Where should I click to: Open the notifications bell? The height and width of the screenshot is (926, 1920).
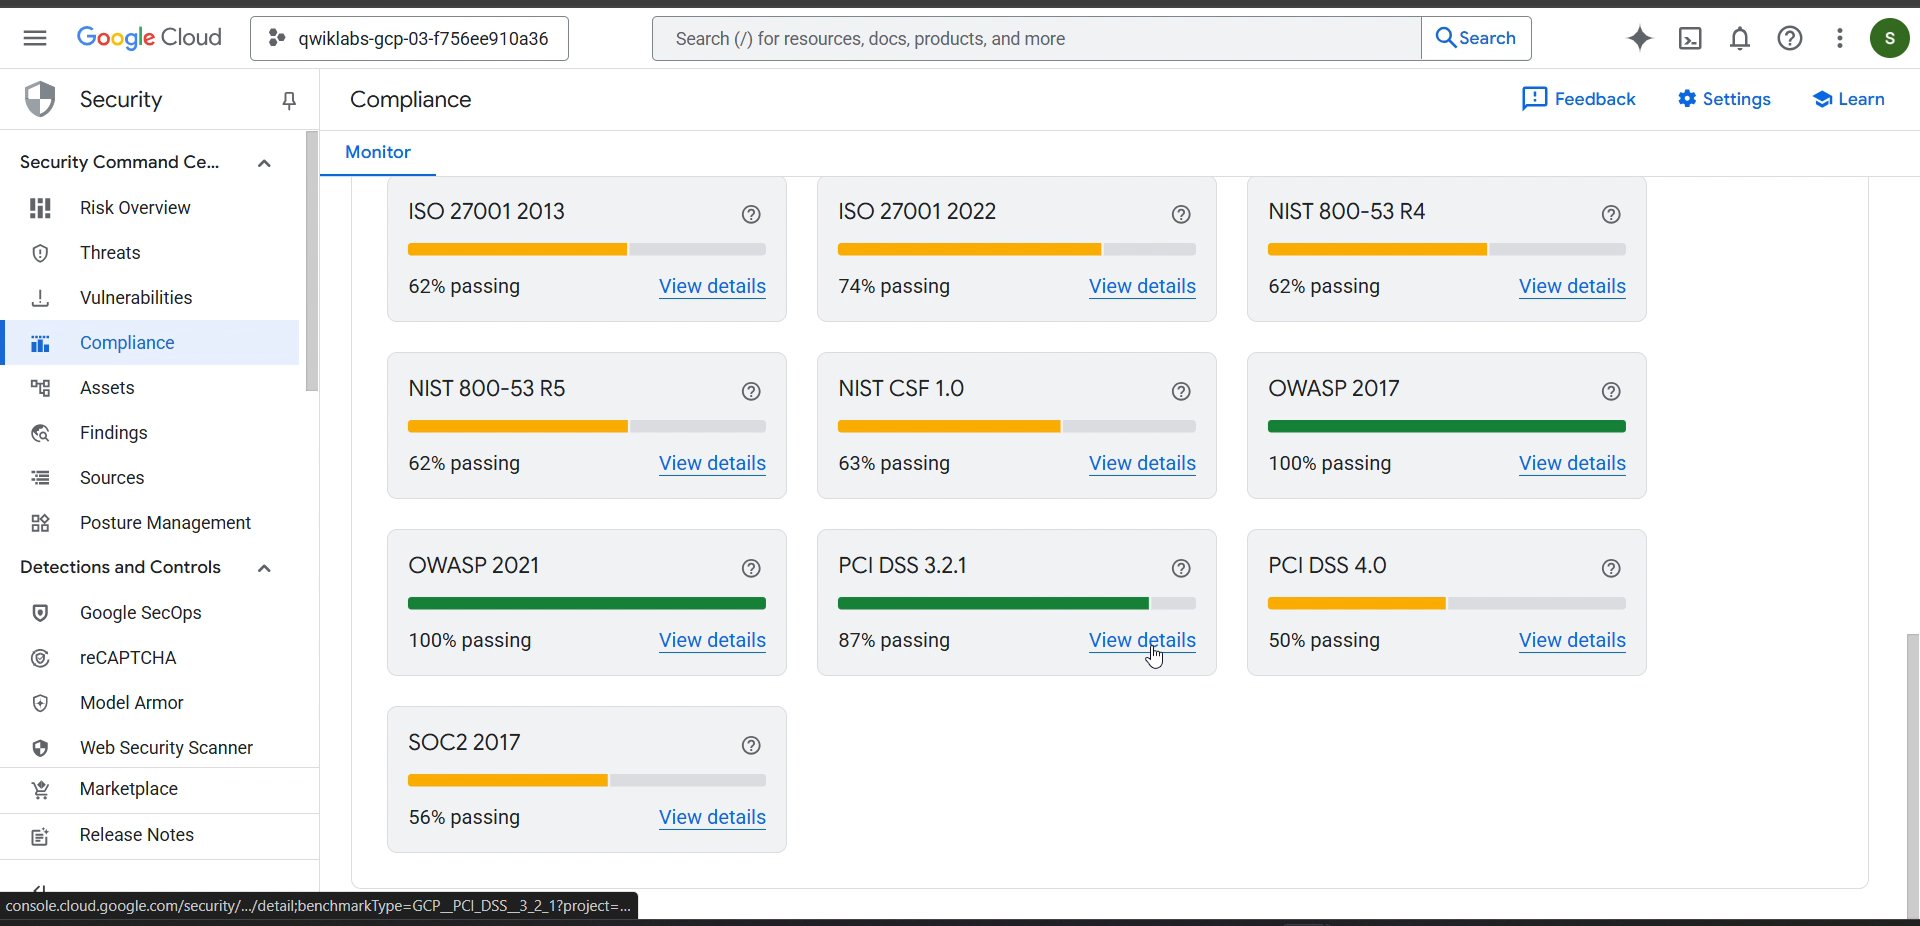pyautogui.click(x=1740, y=38)
